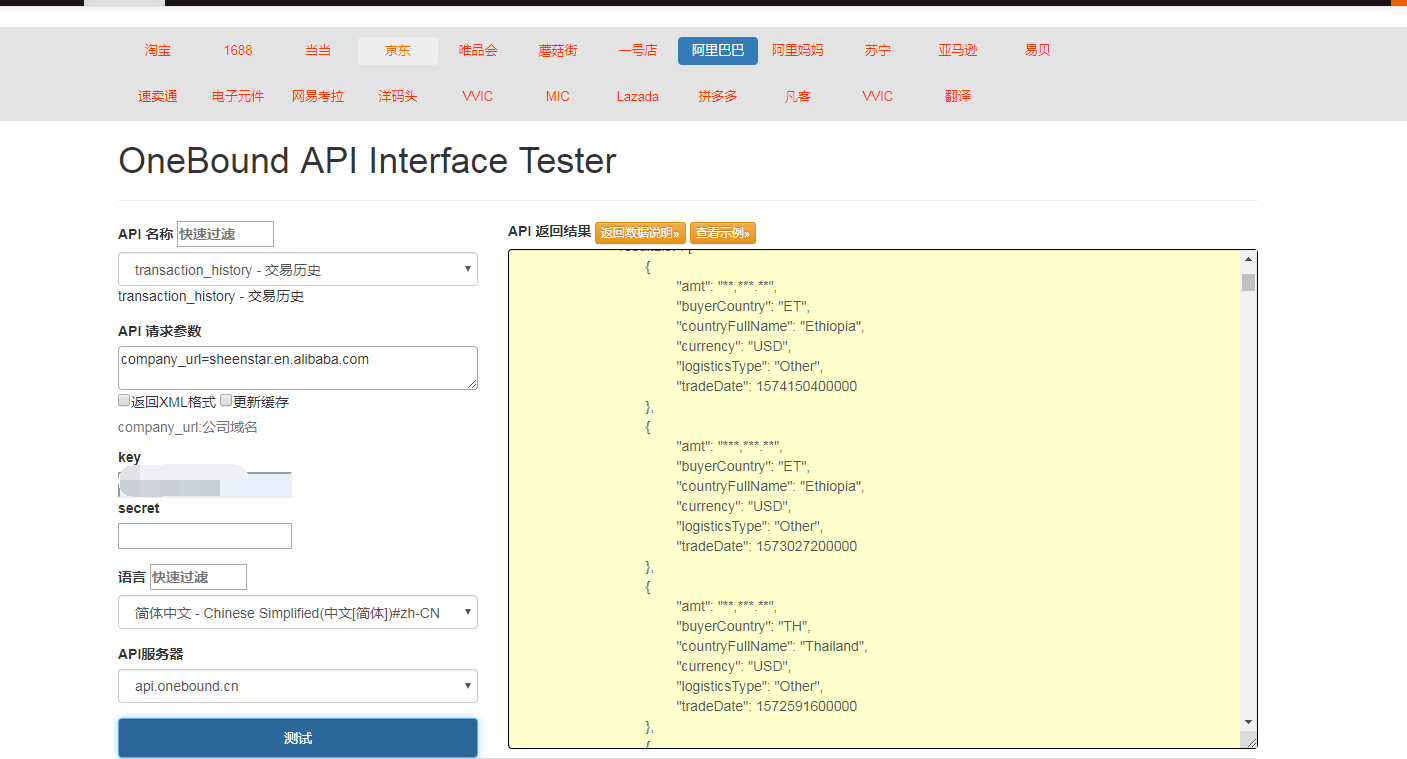This screenshot has height=759, width=1407.
Task: Expand the transaction_history API name dropdown
Action: 298,269
